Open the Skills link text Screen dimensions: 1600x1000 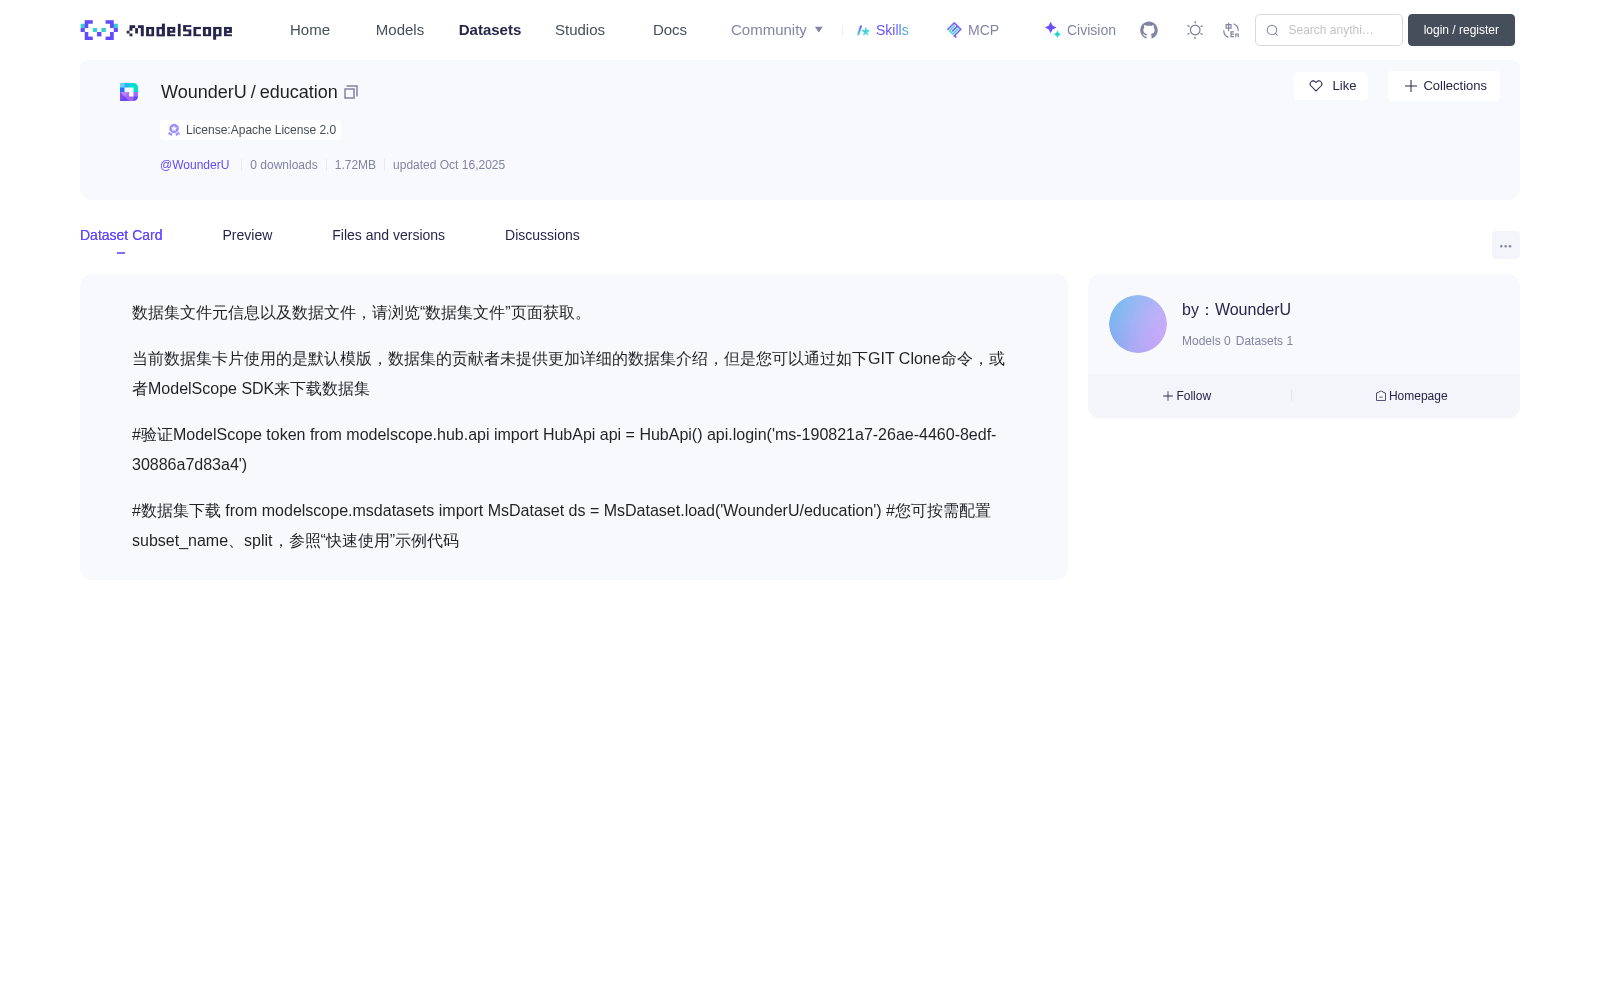(x=892, y=30)
